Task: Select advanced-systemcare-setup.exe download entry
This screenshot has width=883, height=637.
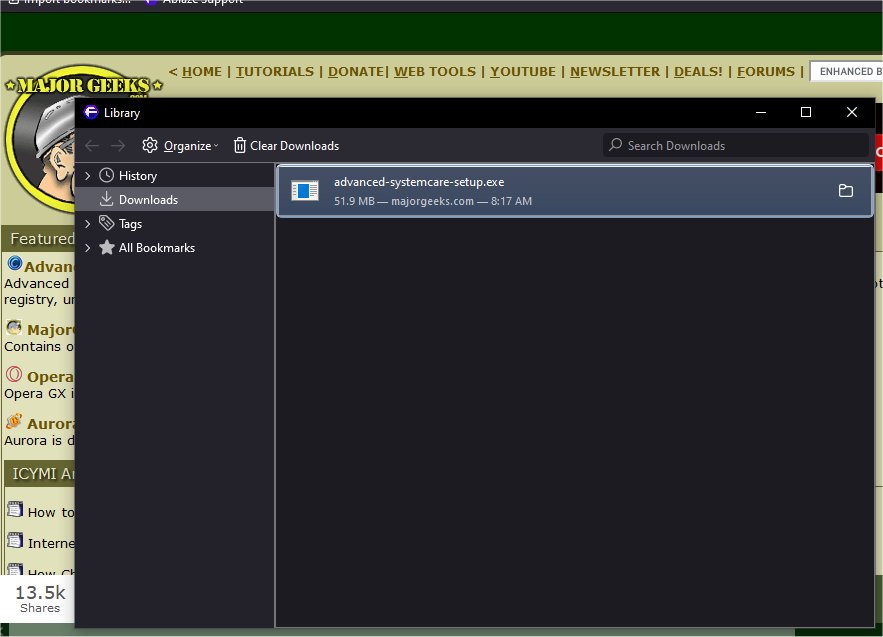Action: pyautogui.click(x=575, y=191)
